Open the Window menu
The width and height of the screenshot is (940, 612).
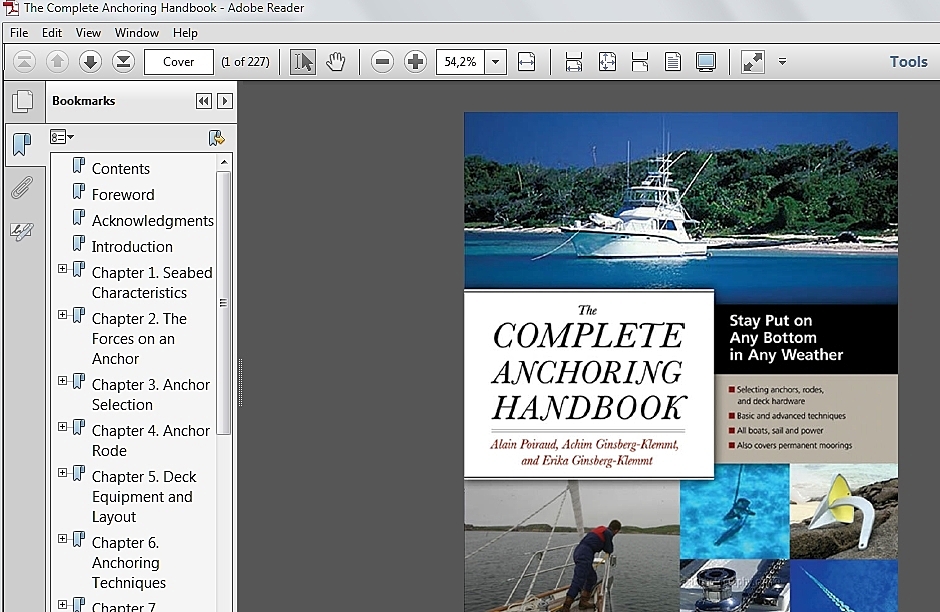(137, 33)
